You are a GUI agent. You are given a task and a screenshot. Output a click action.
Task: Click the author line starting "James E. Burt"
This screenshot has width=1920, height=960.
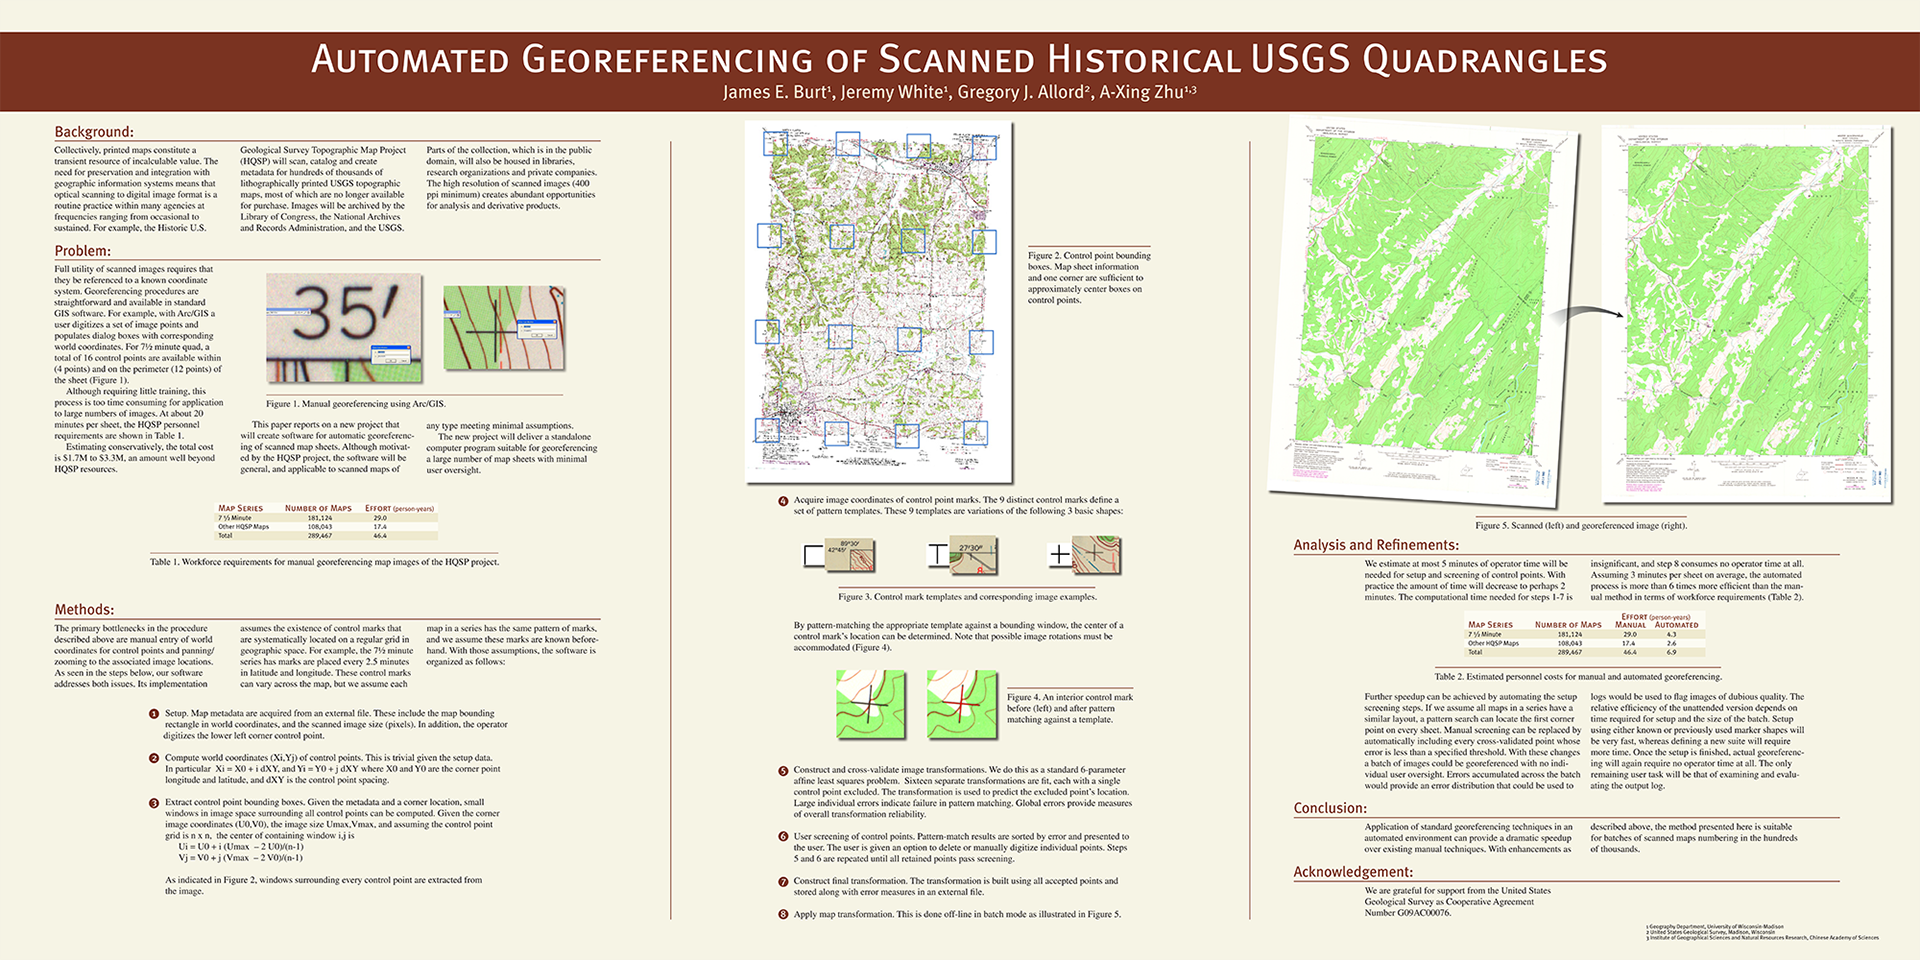tap(959, 92)
